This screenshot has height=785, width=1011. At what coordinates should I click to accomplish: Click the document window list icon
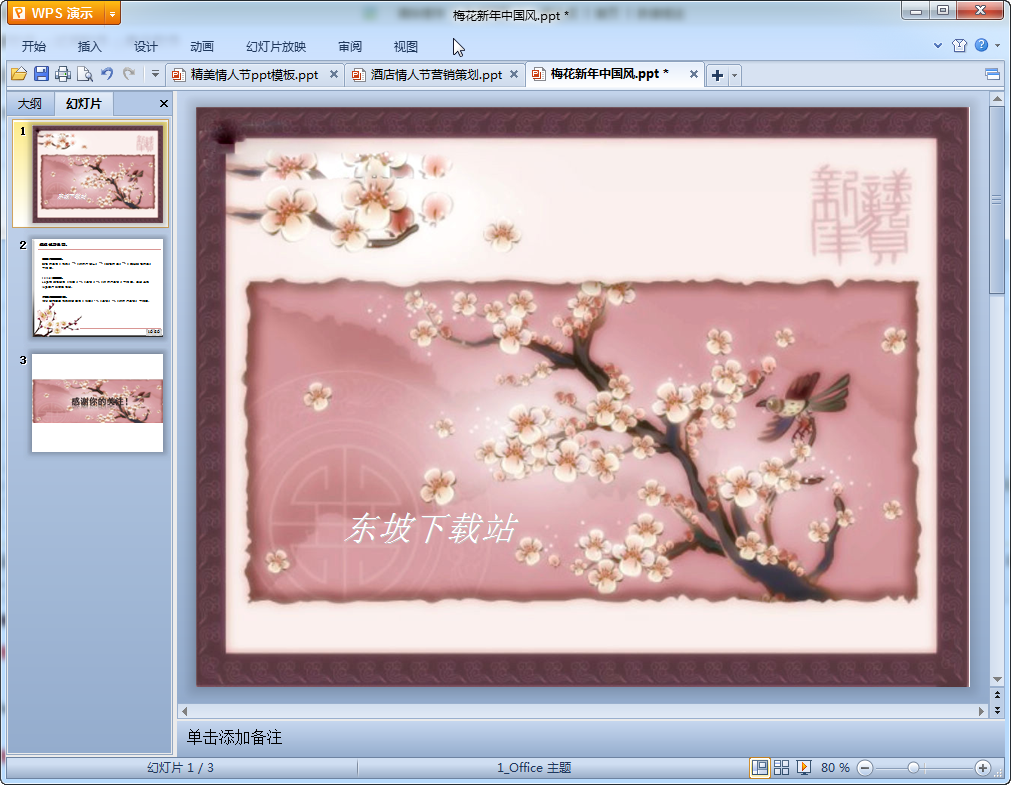tap(992, 74)
